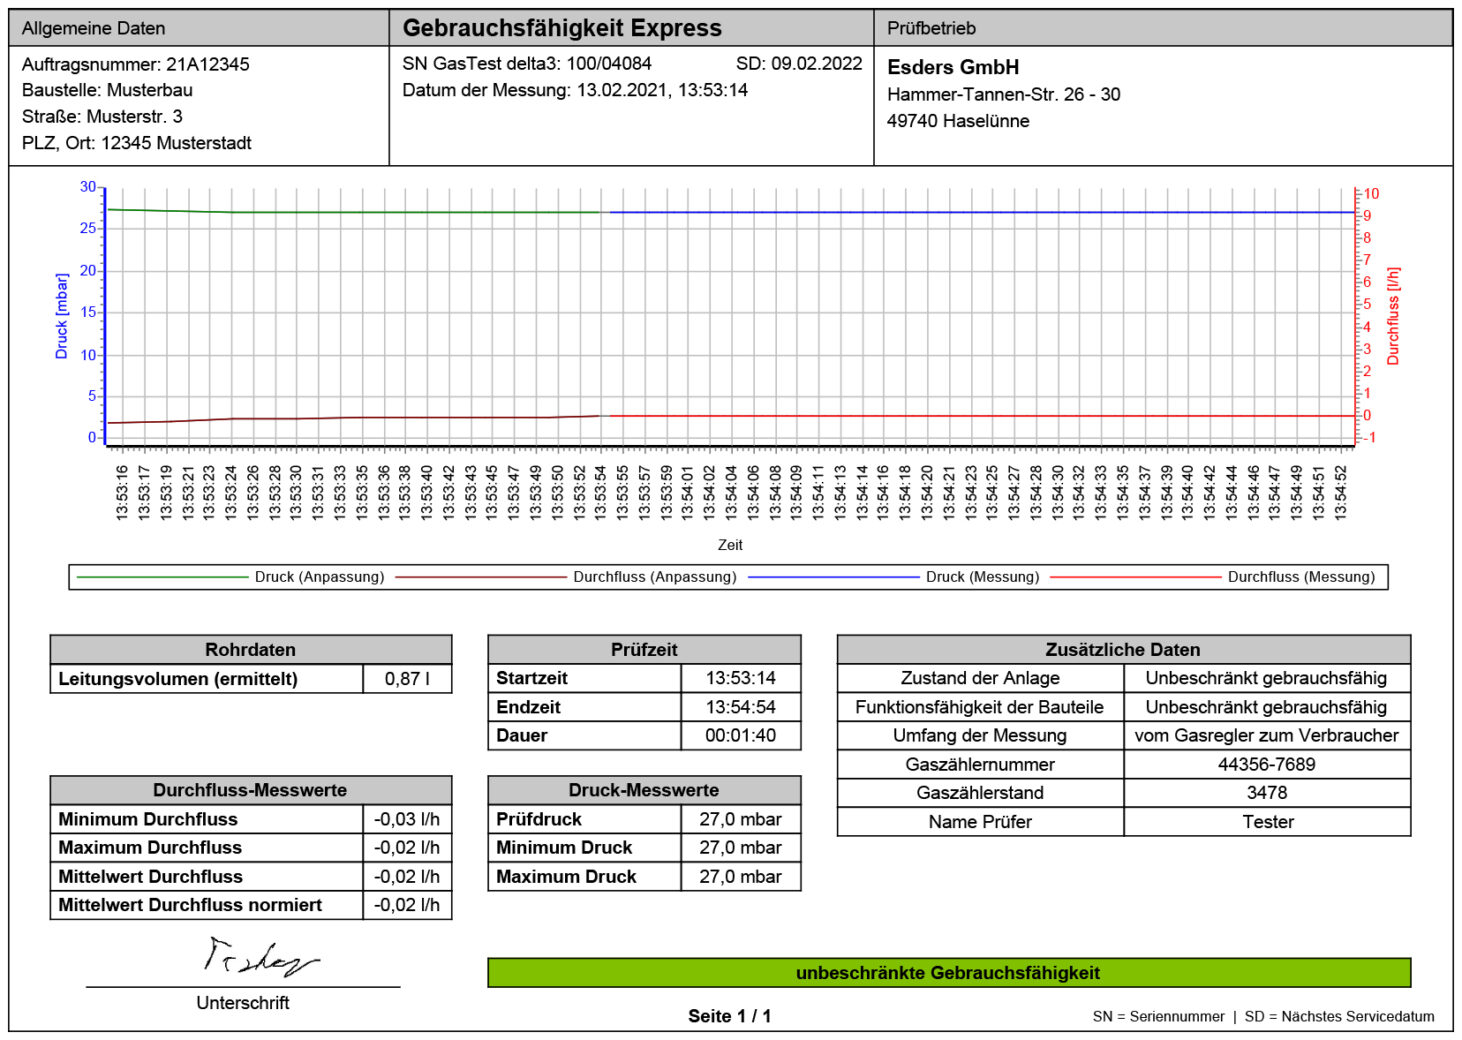Click the green unbeschränkte Gebrauchsfähigkeit result bar
1462x1040 pixels.
[948, 973]
